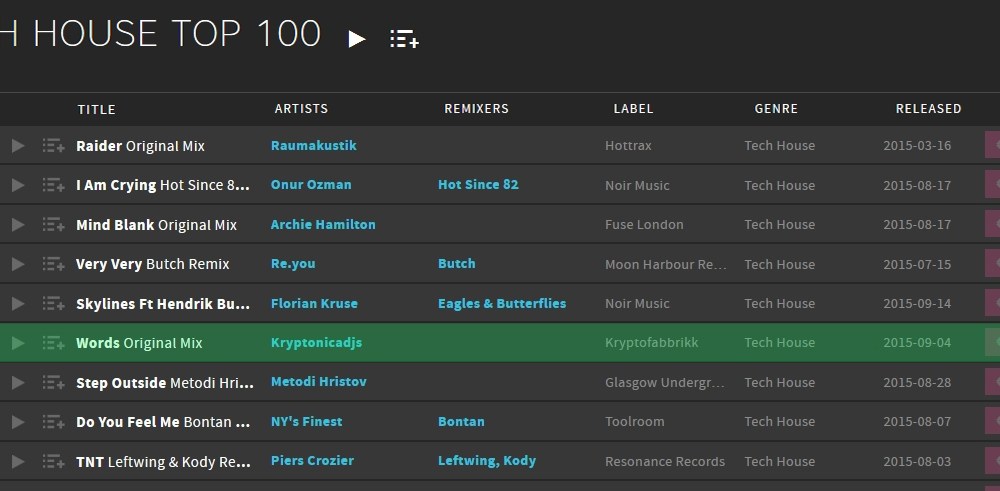Open the Words Original Mix track title
The width and height of the screenshot is (1000, 491).
(139, 343)
